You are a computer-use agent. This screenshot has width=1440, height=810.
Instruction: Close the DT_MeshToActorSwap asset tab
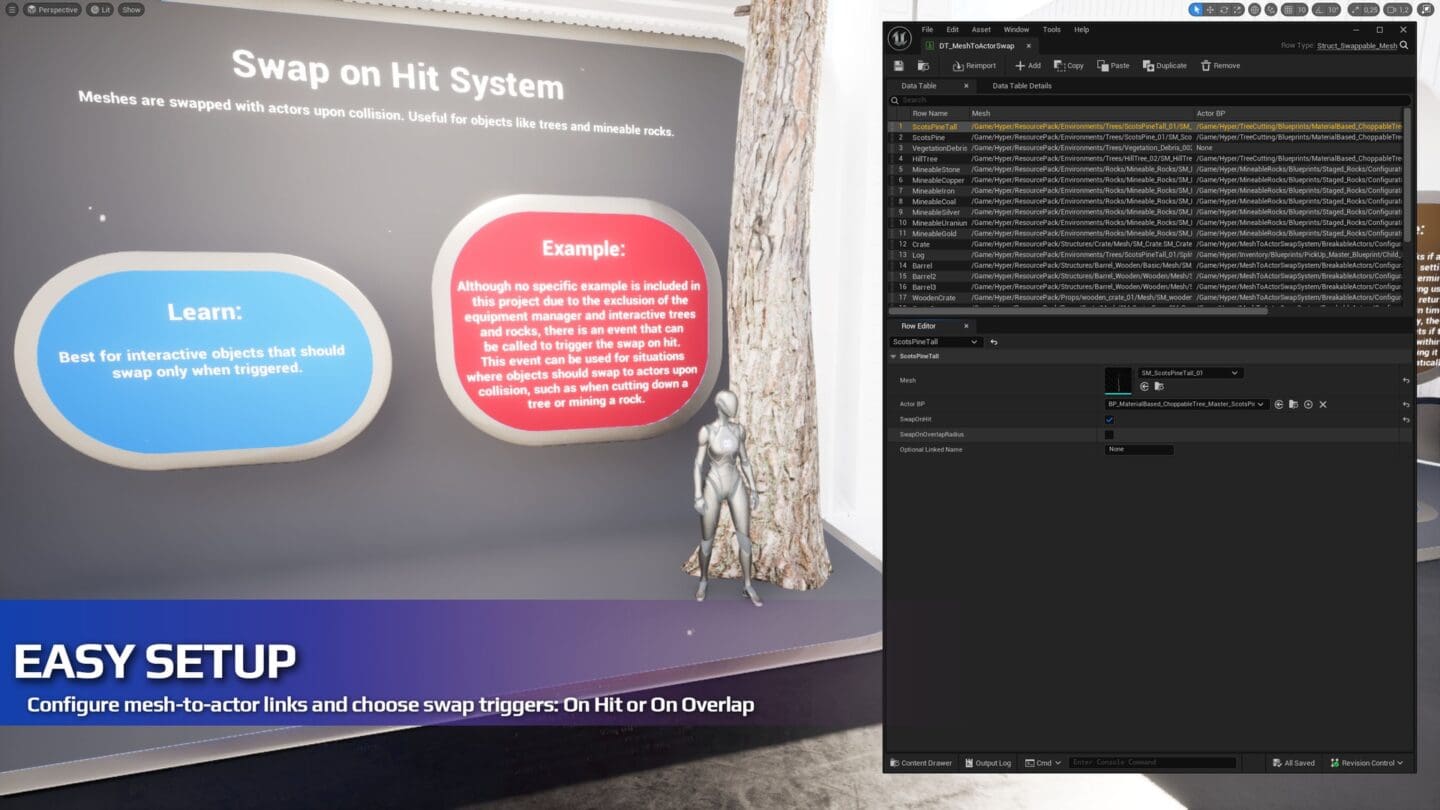(1028, 46)
